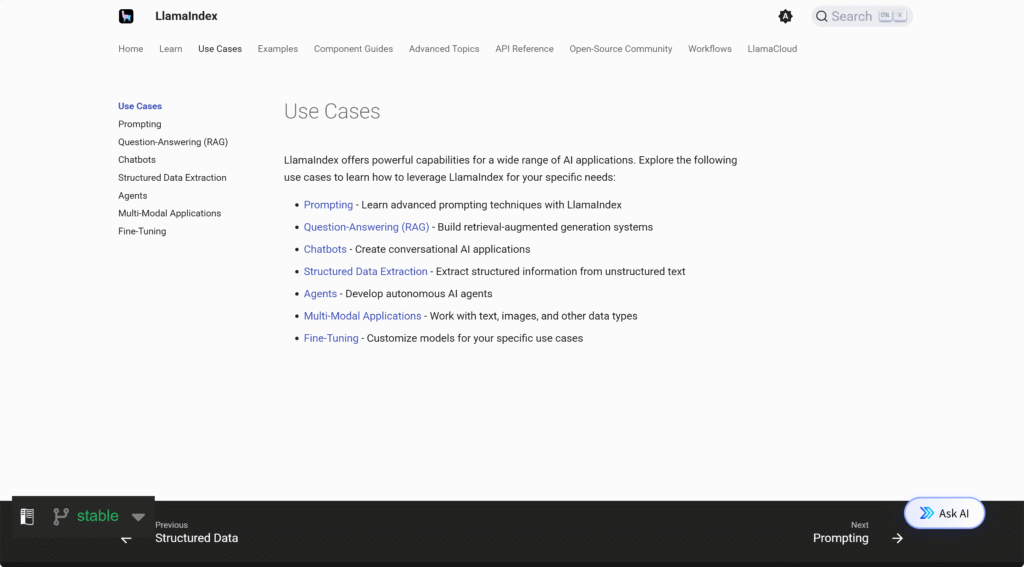1024x567 pixels.
Task: Click the Previous left arrow icon
Action: point(127,538)
